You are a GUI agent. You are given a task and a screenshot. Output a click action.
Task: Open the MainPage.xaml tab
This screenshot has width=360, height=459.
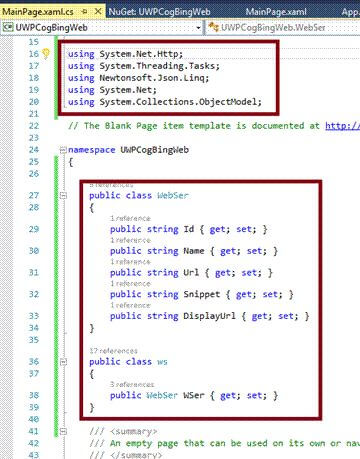pos(276,12)
